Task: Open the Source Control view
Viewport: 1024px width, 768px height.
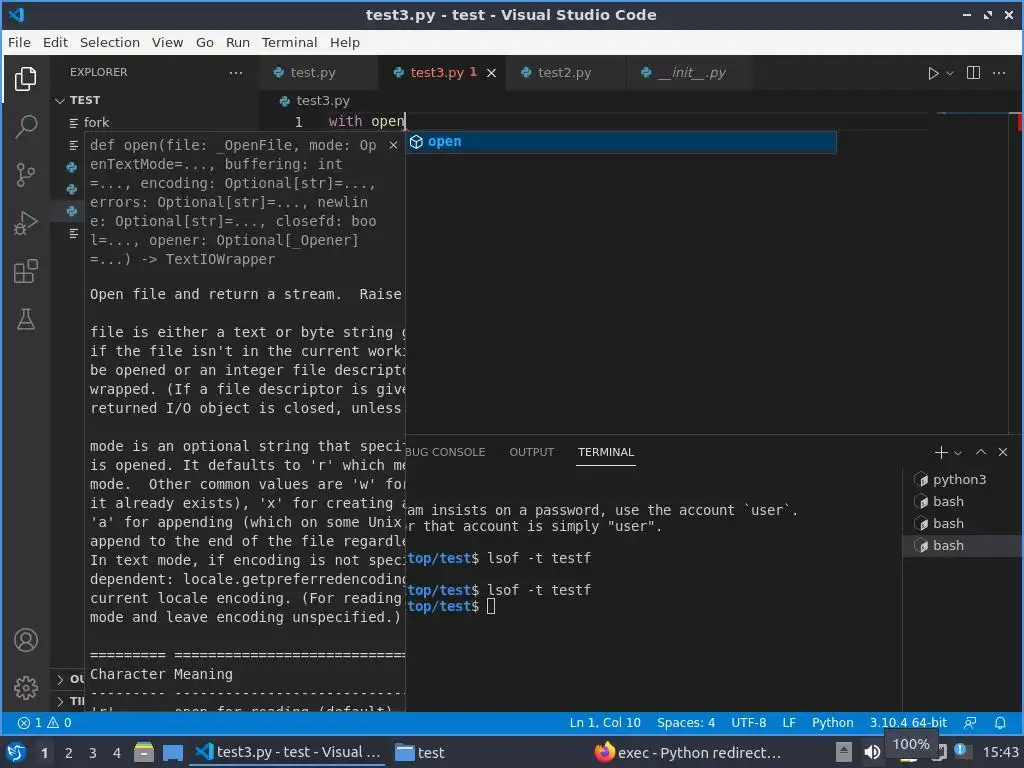Action: point(25,174)
